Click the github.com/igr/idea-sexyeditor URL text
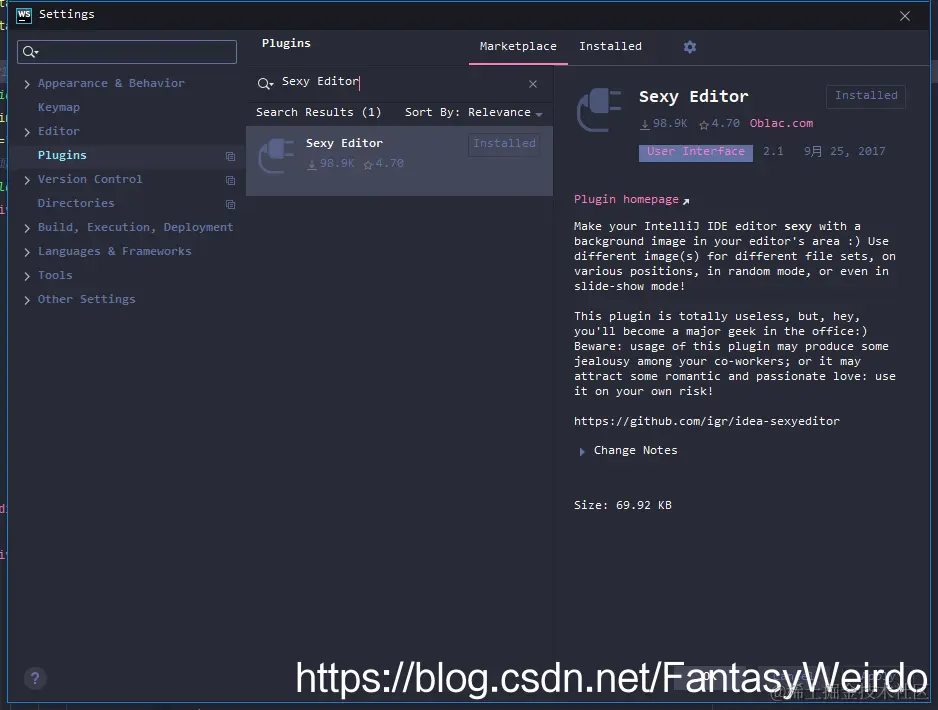Viewport: 938px width, 710px height. [706, 421]
